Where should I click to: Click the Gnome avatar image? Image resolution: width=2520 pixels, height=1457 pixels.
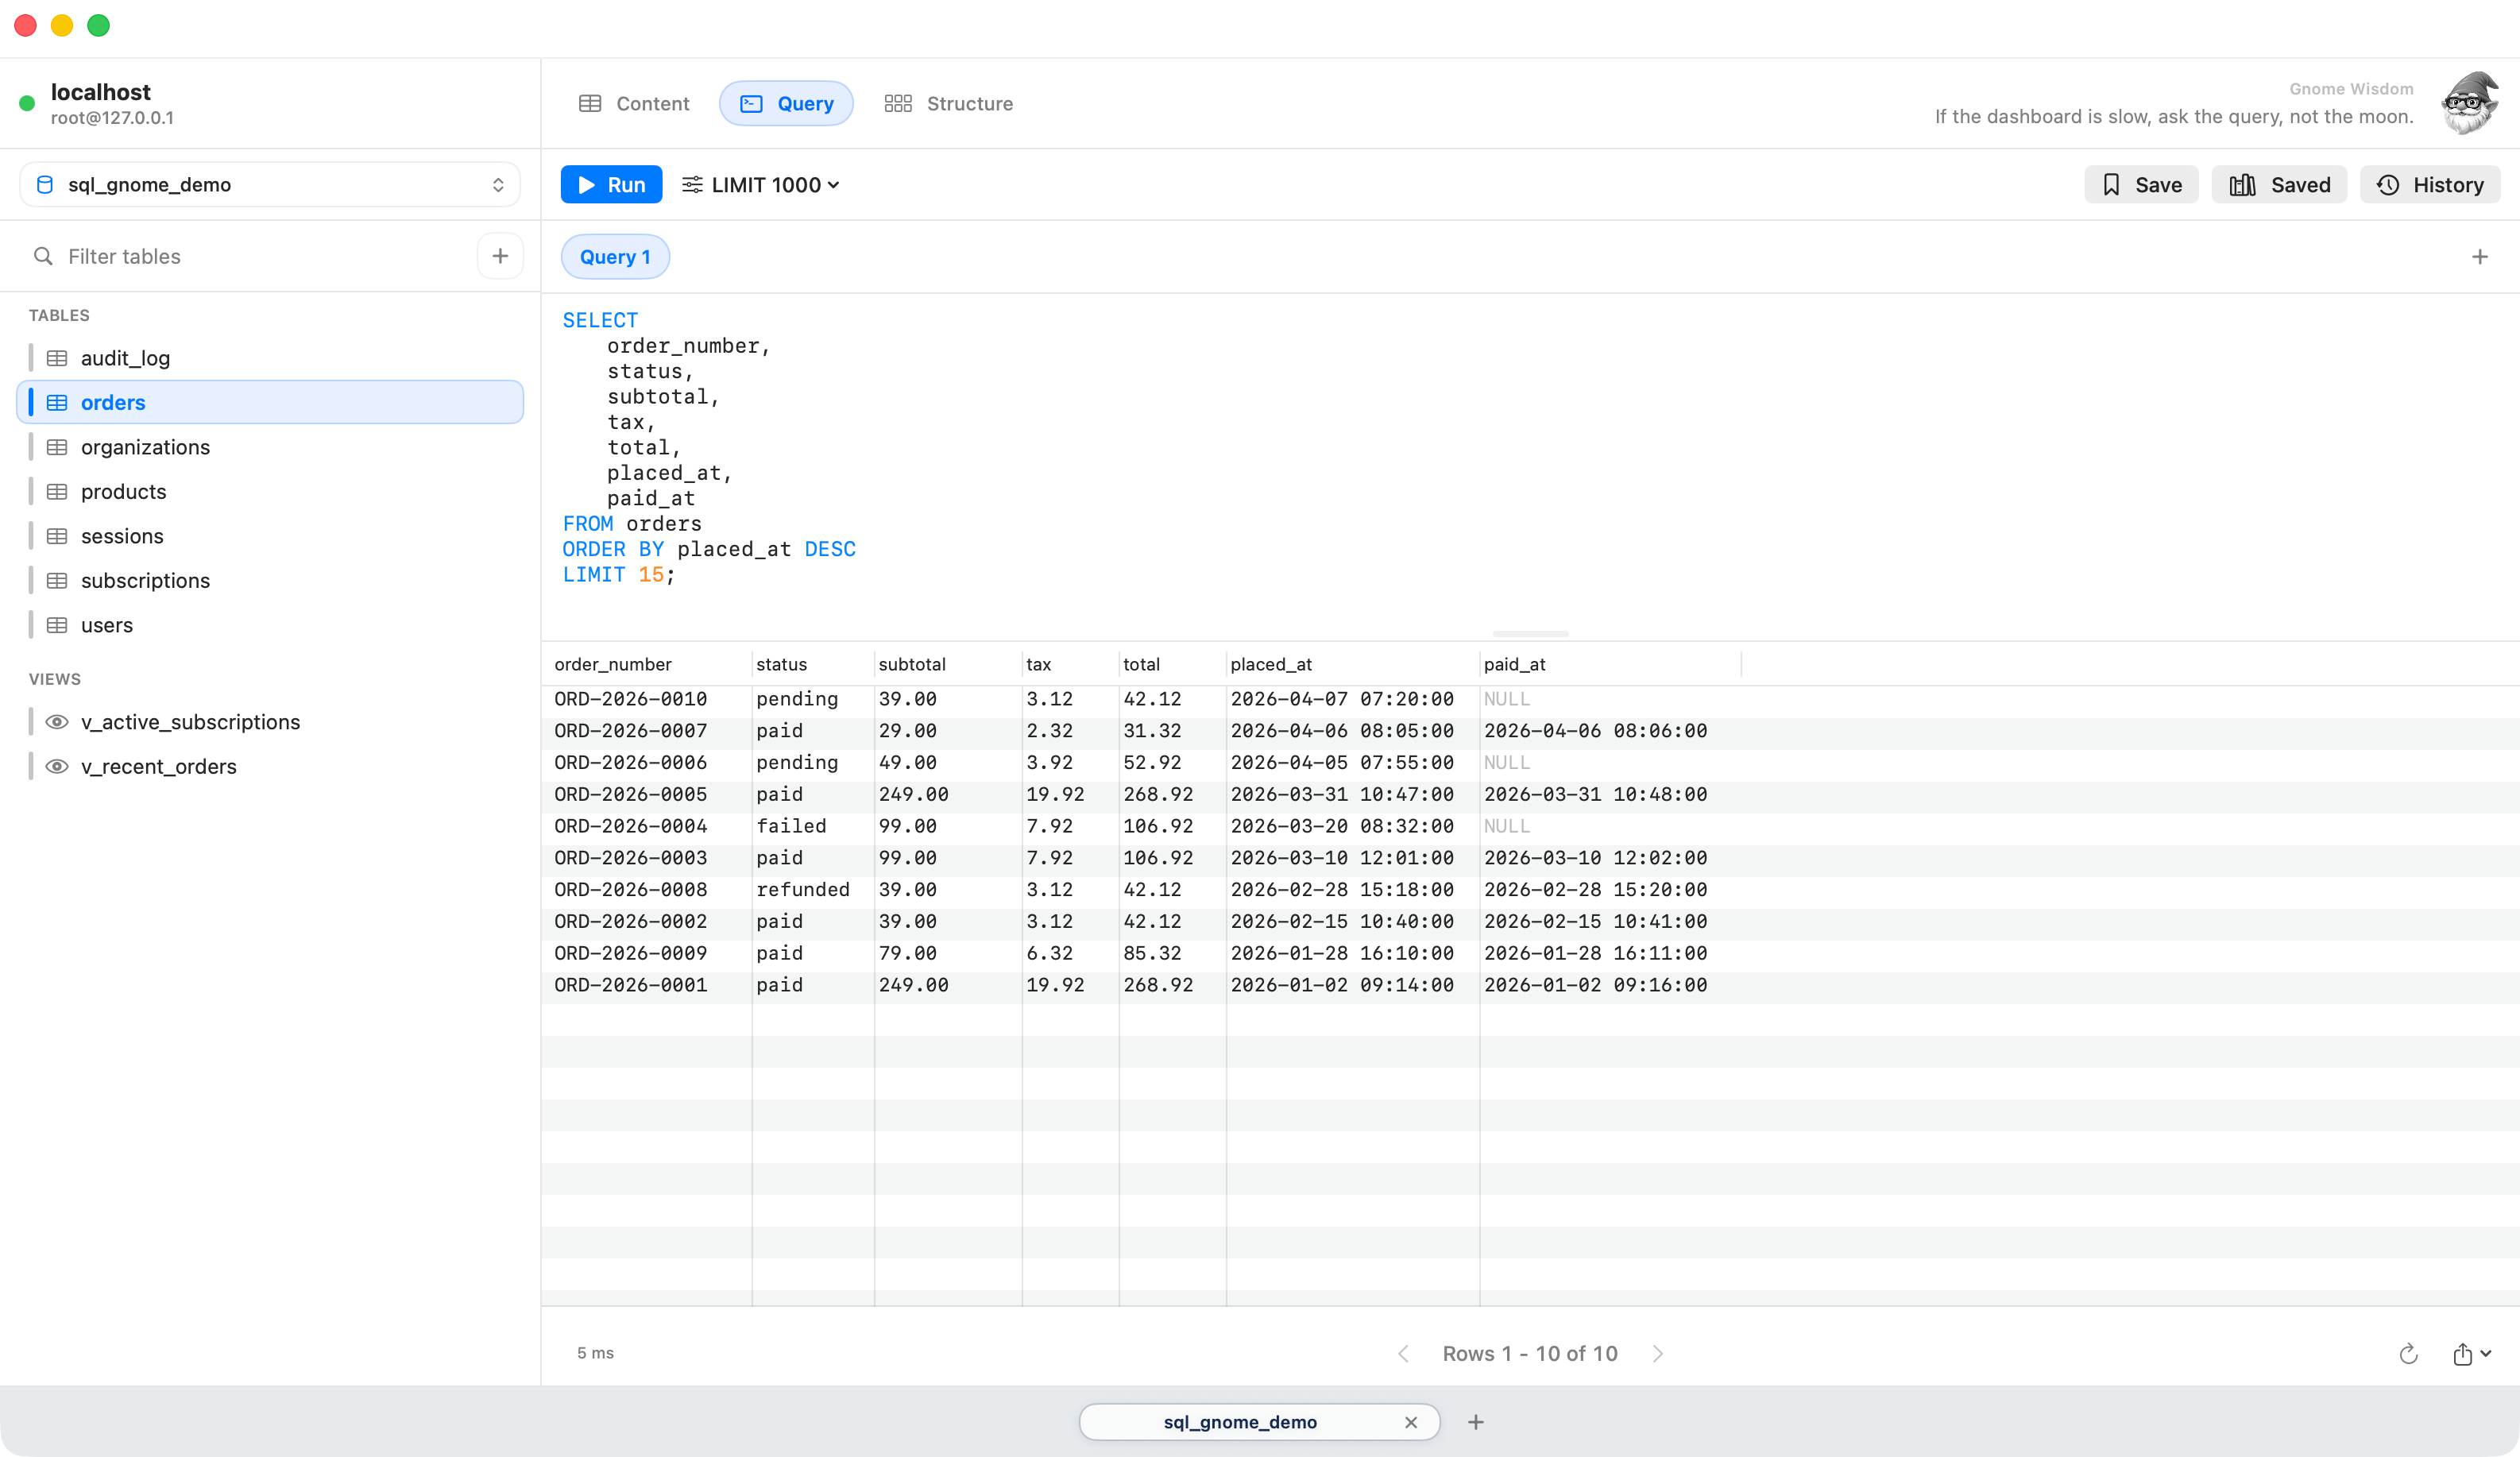[2469, 102]
